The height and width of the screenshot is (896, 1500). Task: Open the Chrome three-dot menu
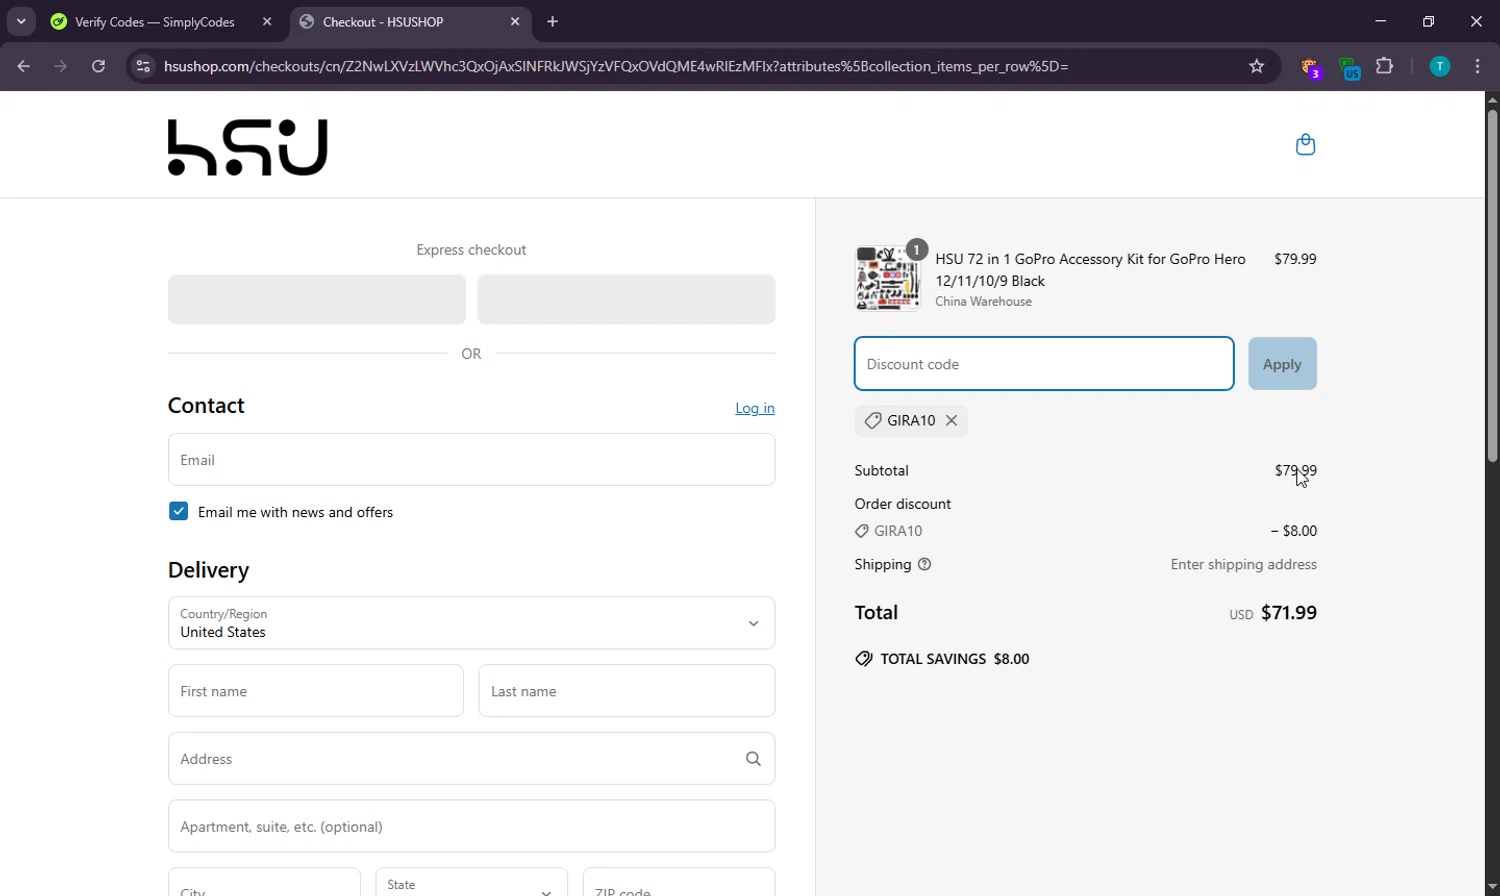pos(1478,66)
